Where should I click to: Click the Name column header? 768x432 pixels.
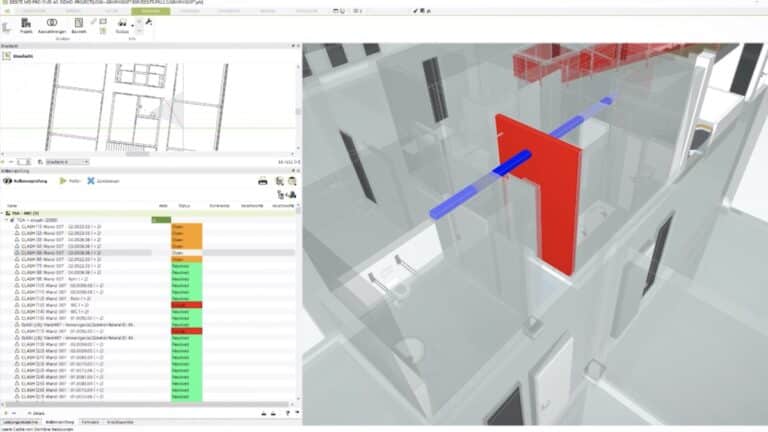[x=12, y=205]
